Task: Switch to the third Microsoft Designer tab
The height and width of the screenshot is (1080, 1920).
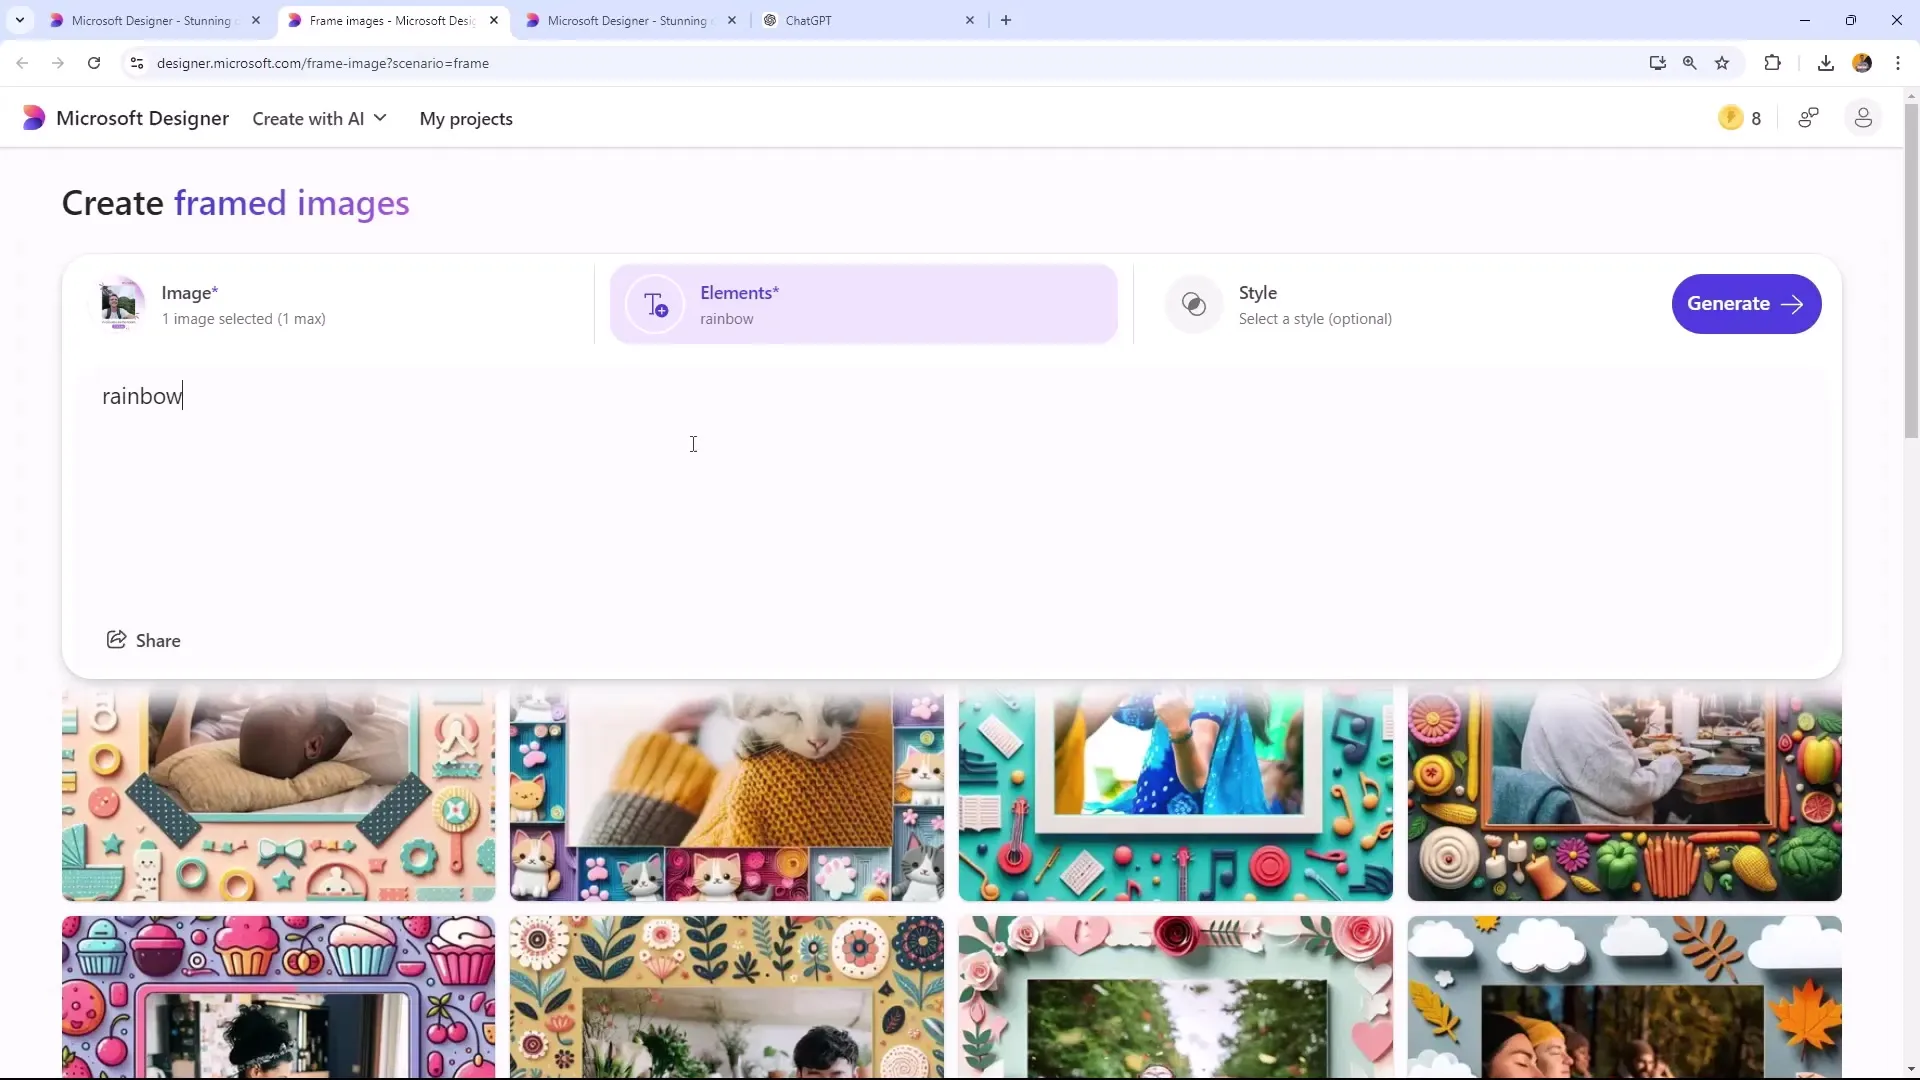Action: [x=631, y=20]
